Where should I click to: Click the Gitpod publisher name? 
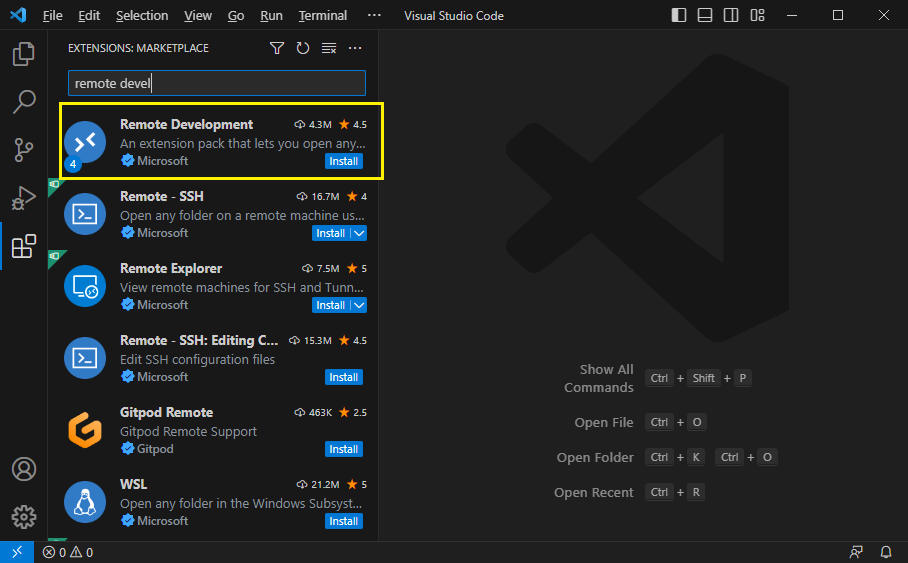tap(155, 449)
